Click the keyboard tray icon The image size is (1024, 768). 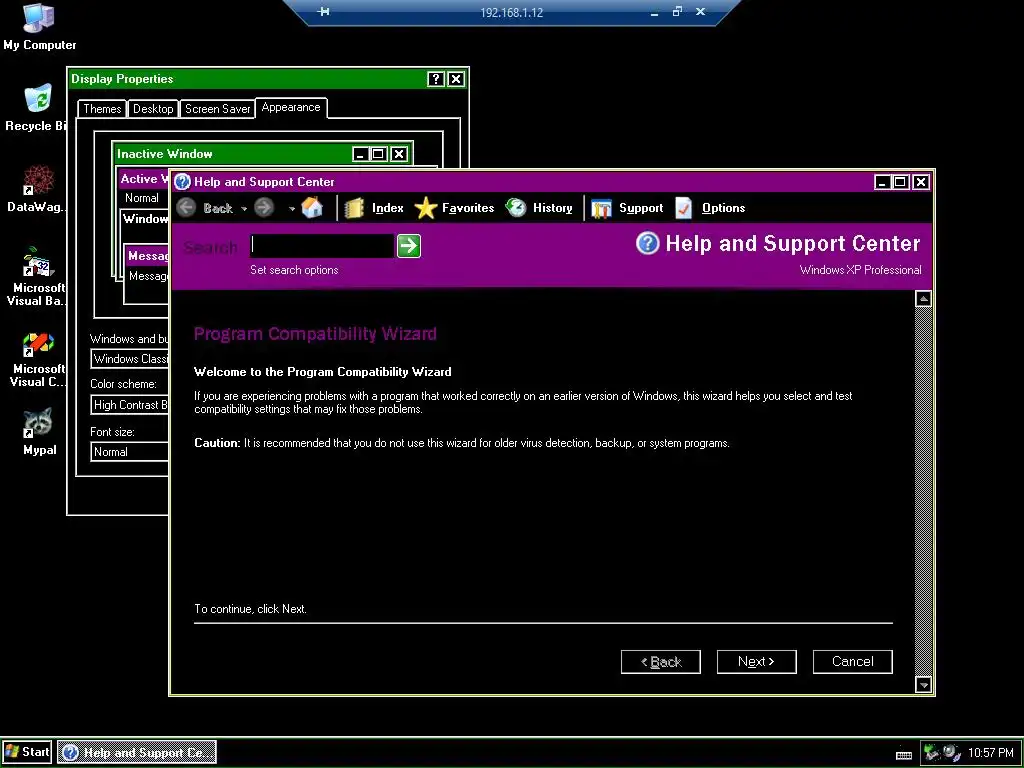(x=904, y=755)
